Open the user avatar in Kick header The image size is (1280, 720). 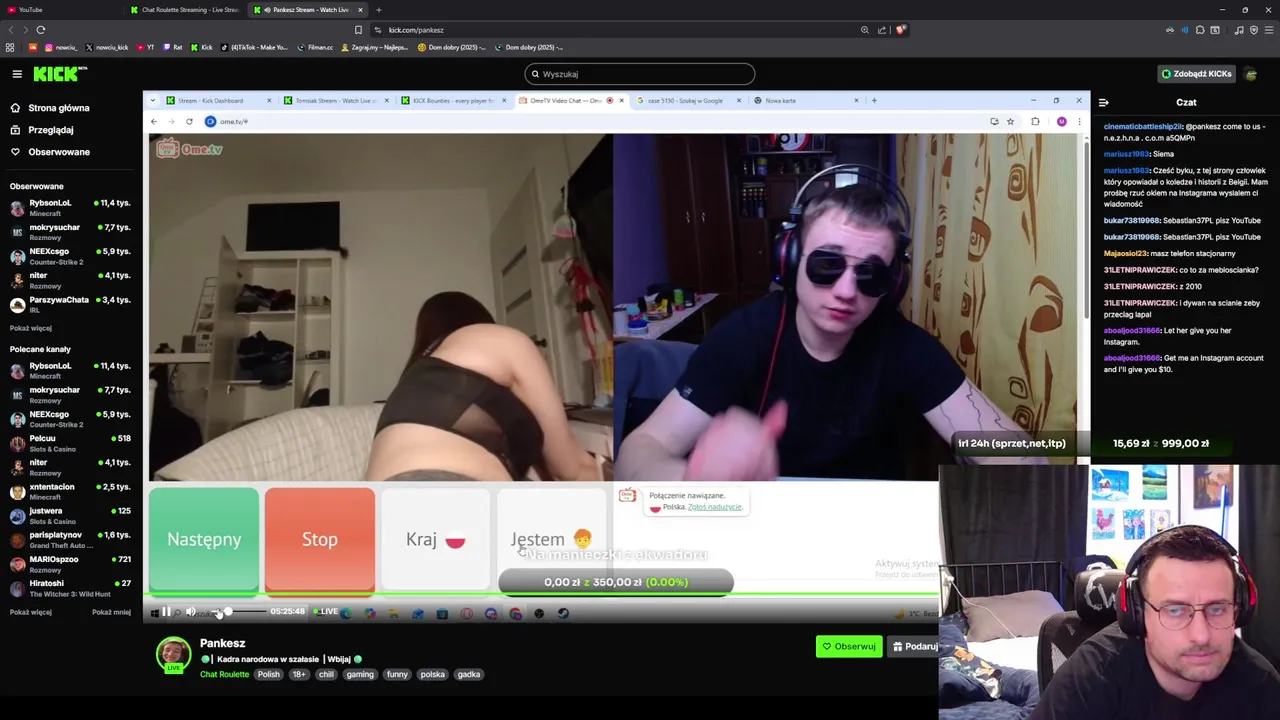point(1250,74)
